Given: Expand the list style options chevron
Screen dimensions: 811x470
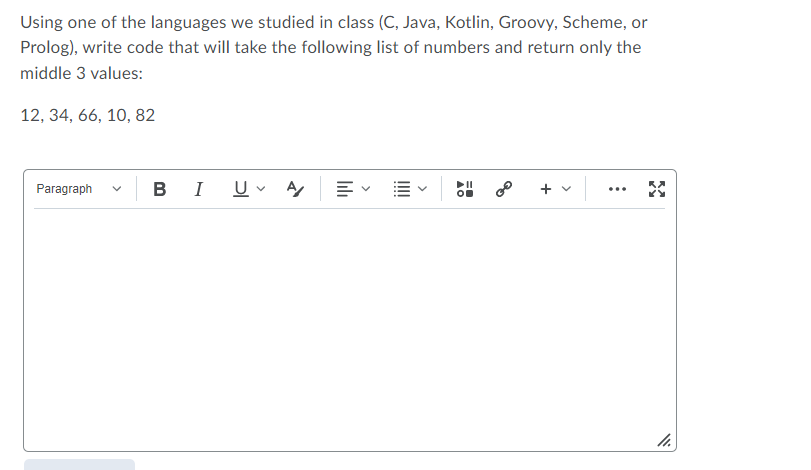Looking at the screenshot, I should [x=422, y=189].
